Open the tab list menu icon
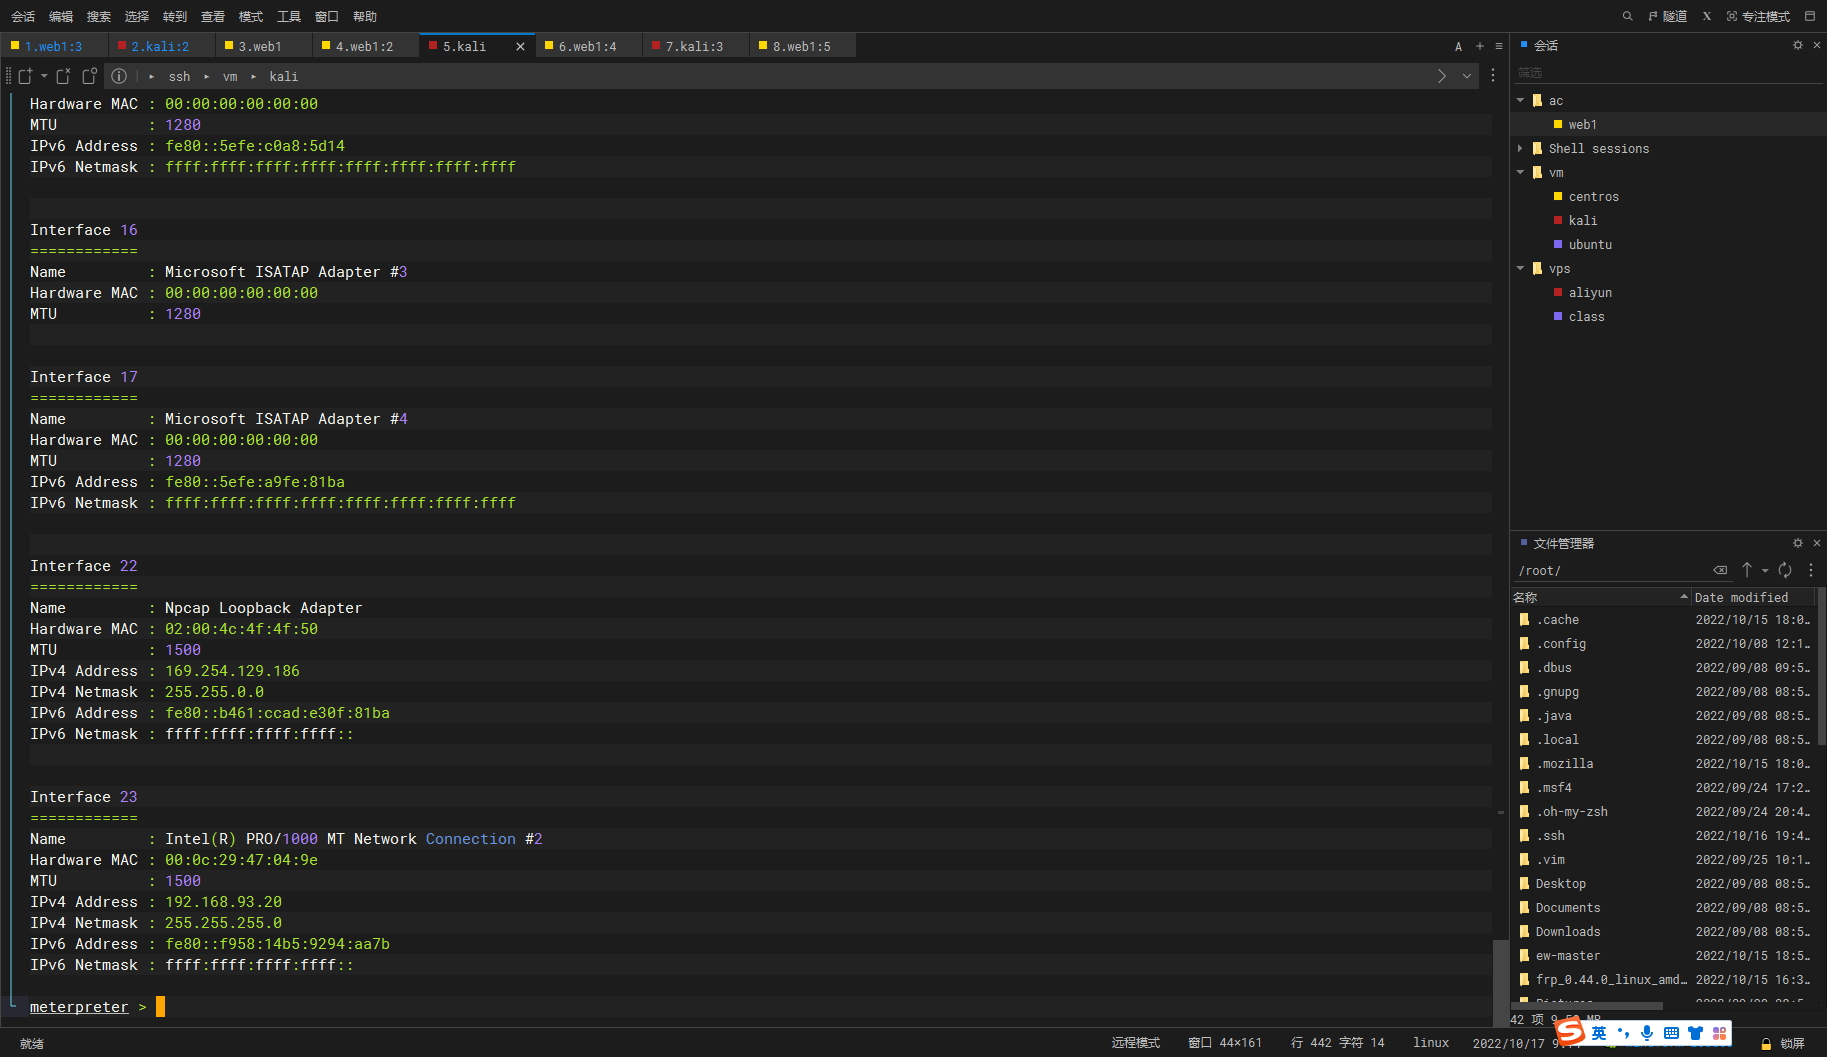The height and width of the screenshot is (1057, 1827). point(1498,46)
